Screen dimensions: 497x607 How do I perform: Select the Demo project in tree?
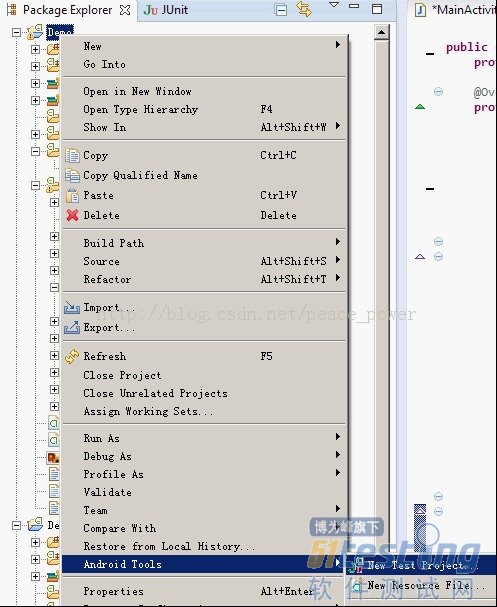point(60,32)
